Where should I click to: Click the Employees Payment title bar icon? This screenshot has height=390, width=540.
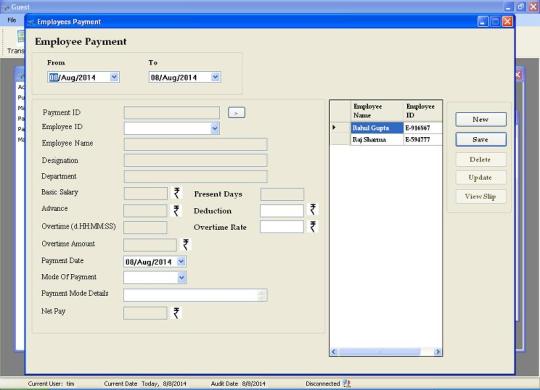[x=31, y=22]
